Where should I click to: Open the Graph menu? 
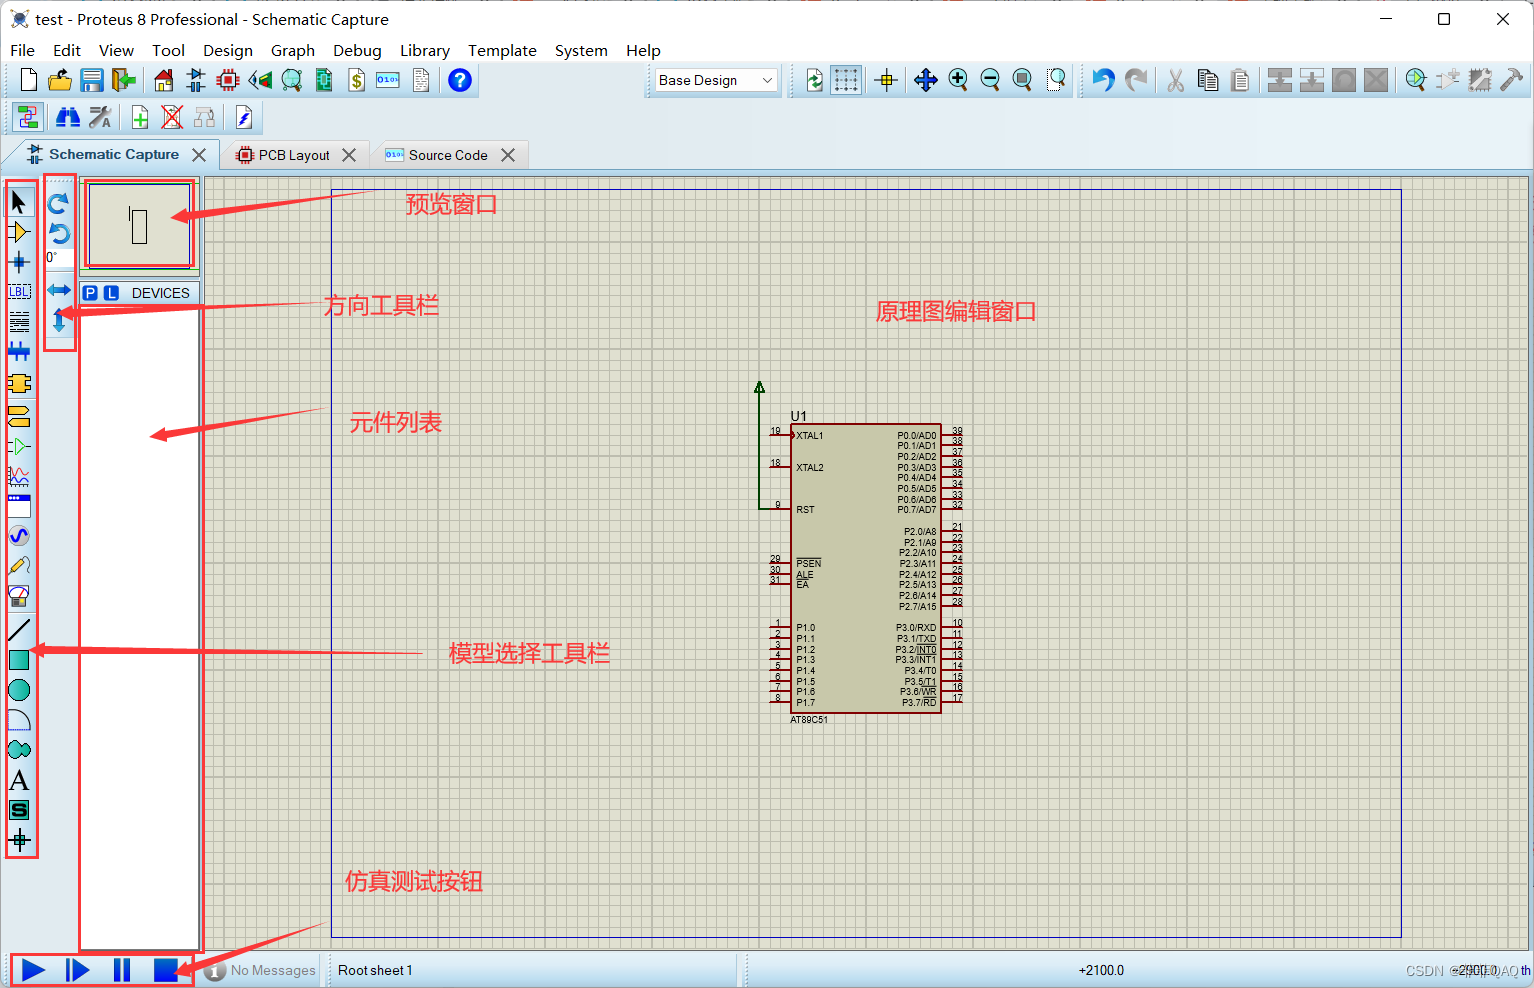pyautogui.click(x=293, y=50)
